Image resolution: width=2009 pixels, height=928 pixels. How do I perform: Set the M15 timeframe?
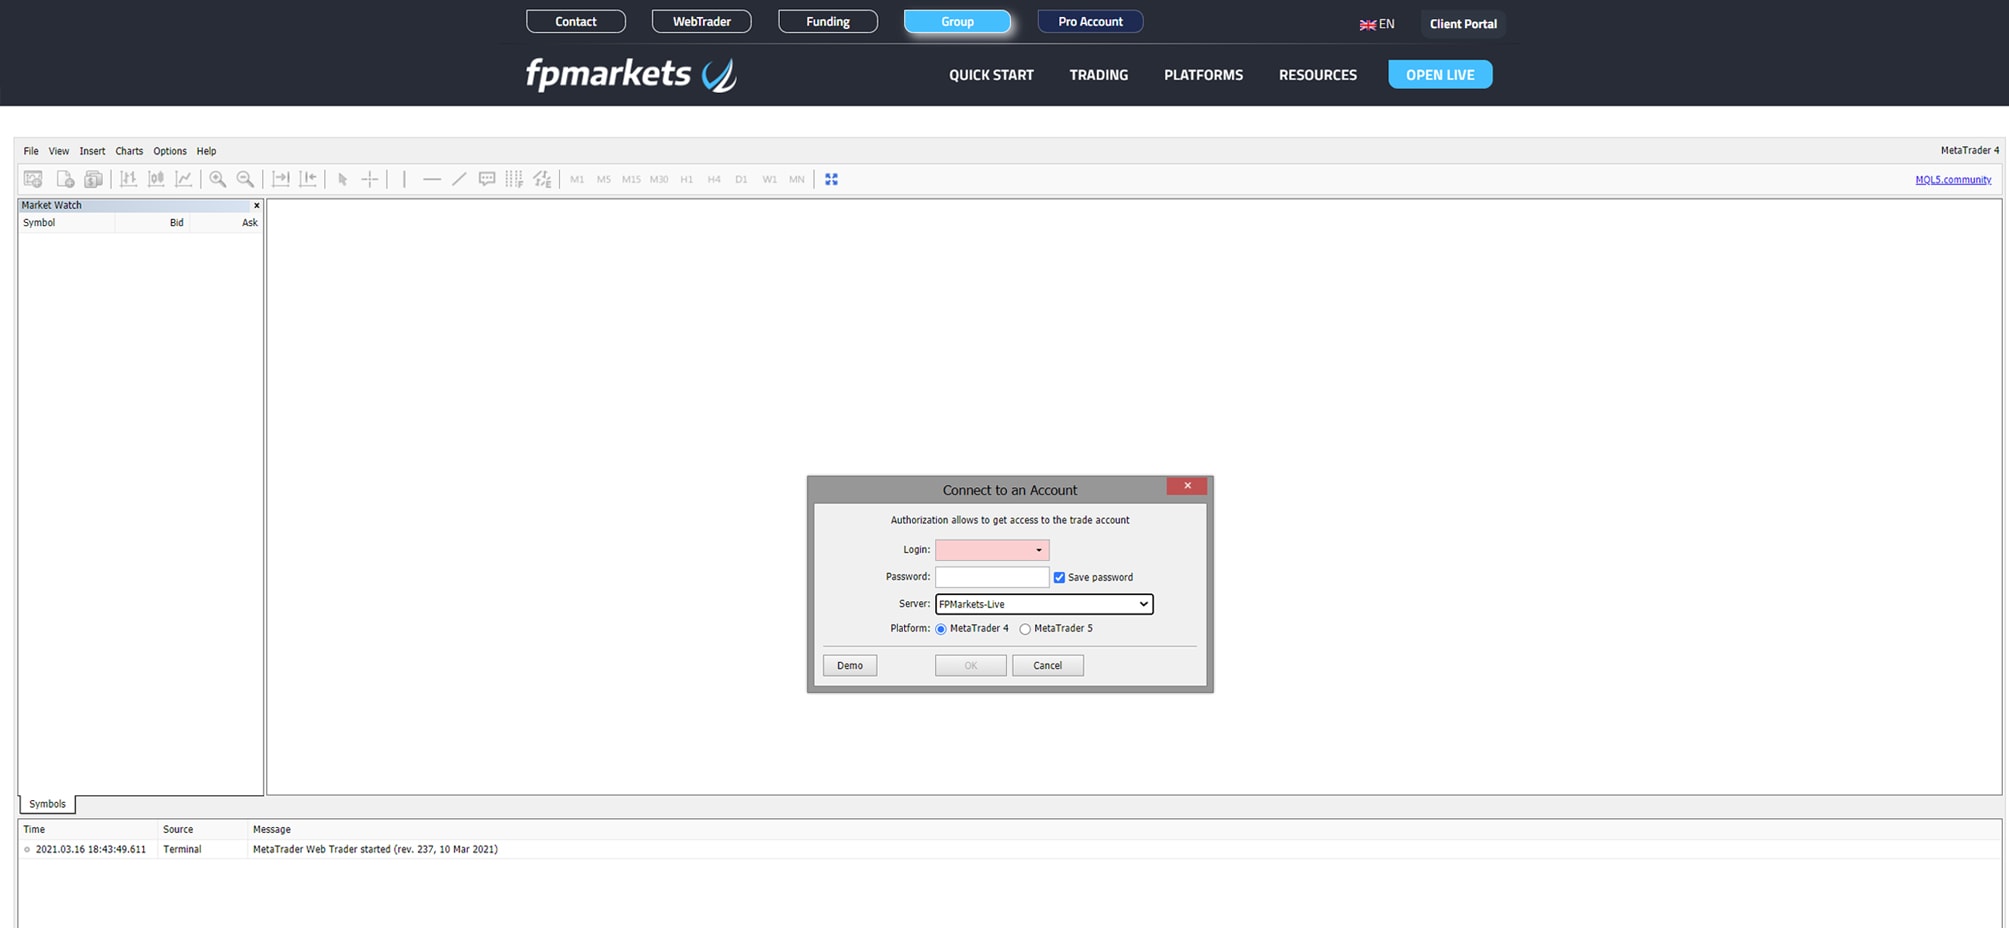click(x=631, y=180)
